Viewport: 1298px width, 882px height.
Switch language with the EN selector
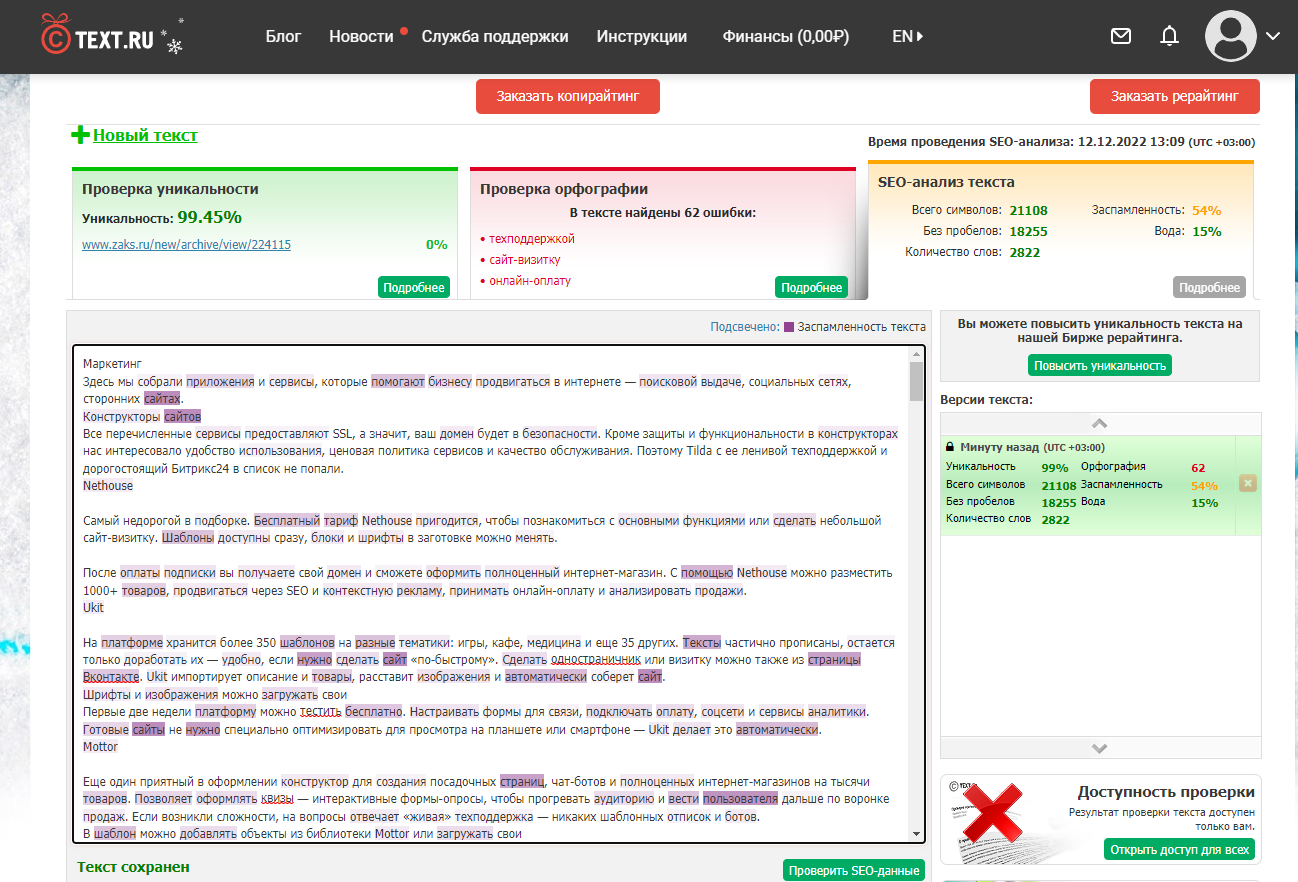pyautogui.click(x=907, y=36)
